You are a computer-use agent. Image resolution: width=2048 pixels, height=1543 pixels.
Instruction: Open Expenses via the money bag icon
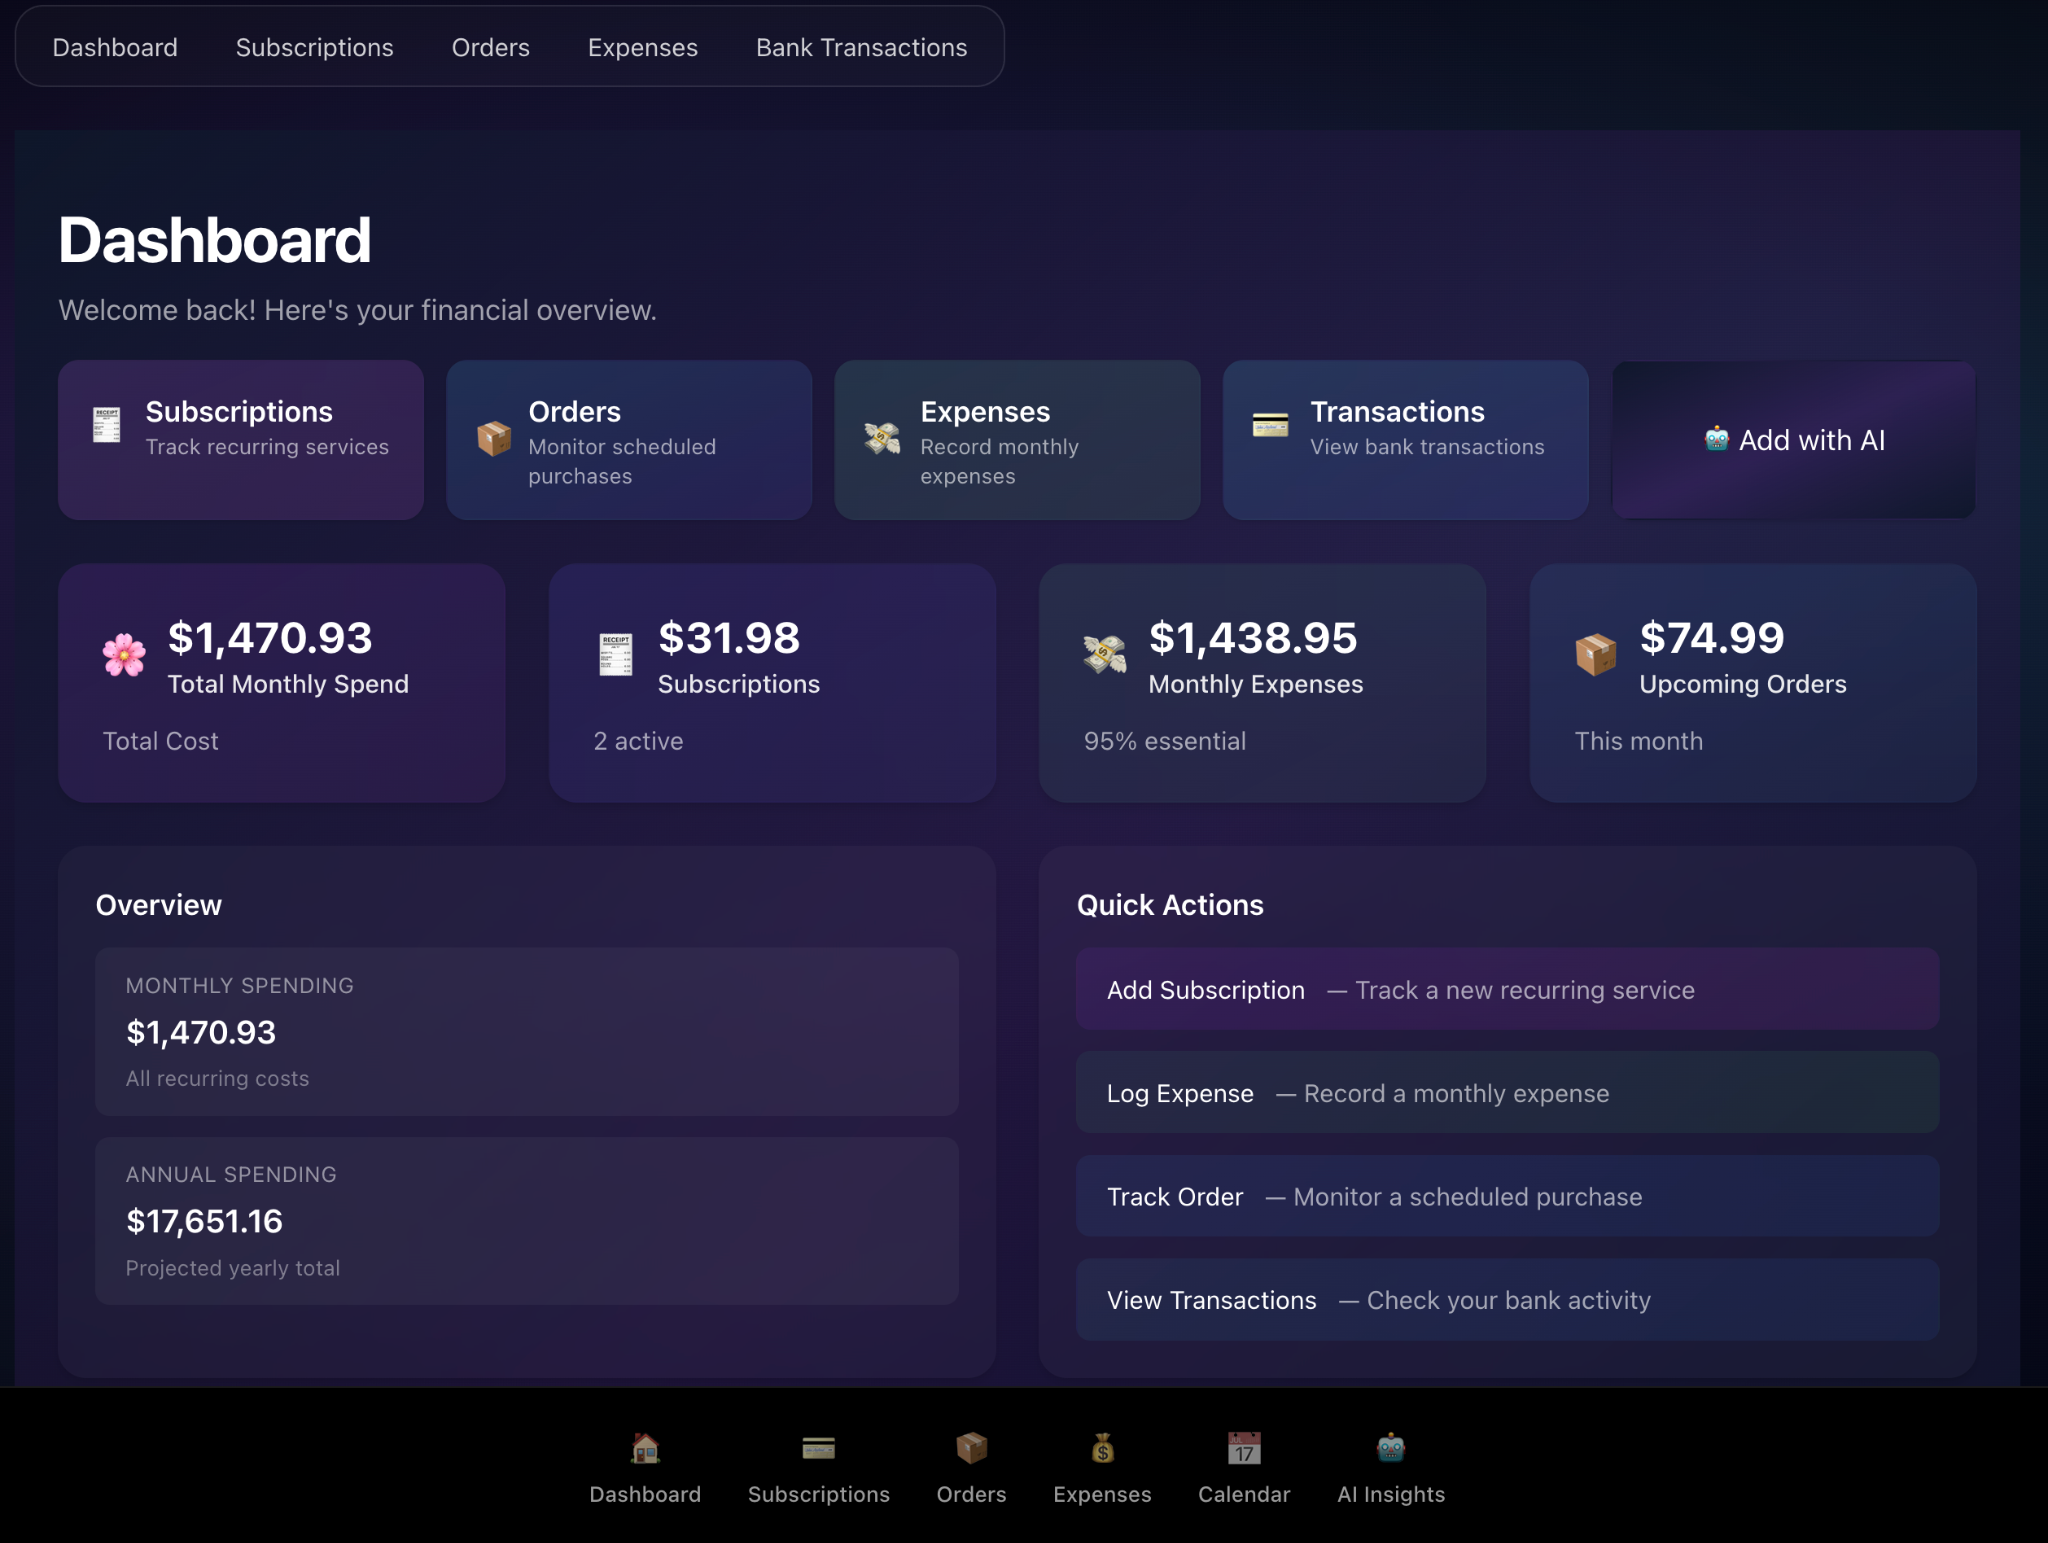point(1101,1448)
